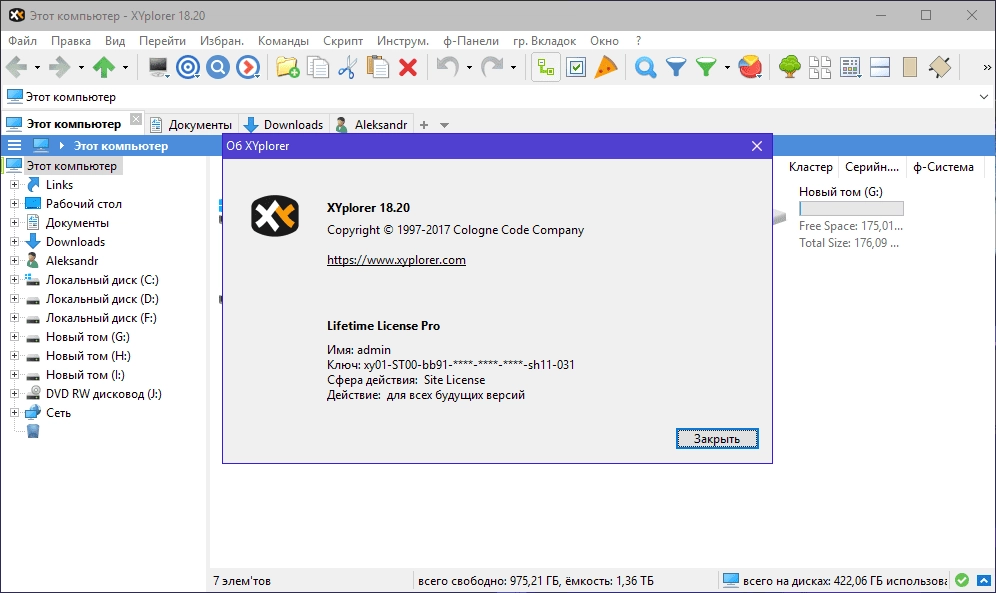
Task: Toggle the branch view tree icon
Action: click(546, 67)
